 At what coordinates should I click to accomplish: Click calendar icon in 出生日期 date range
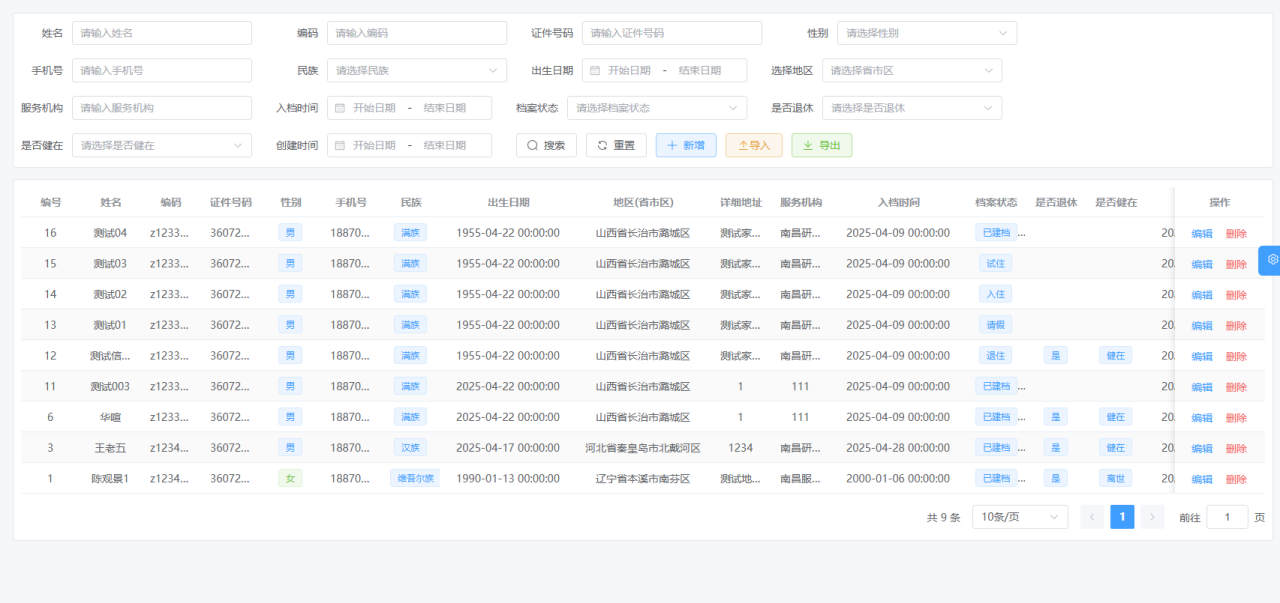tap(595, 71)
